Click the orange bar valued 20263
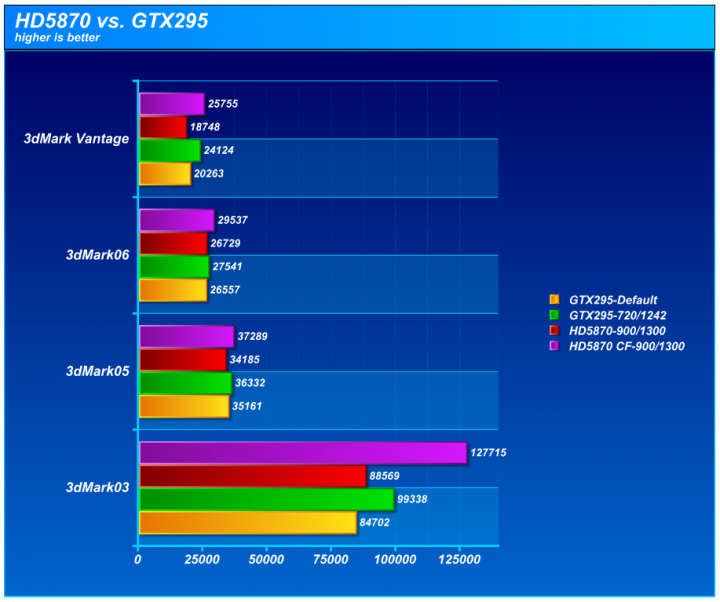 point(165,174)
